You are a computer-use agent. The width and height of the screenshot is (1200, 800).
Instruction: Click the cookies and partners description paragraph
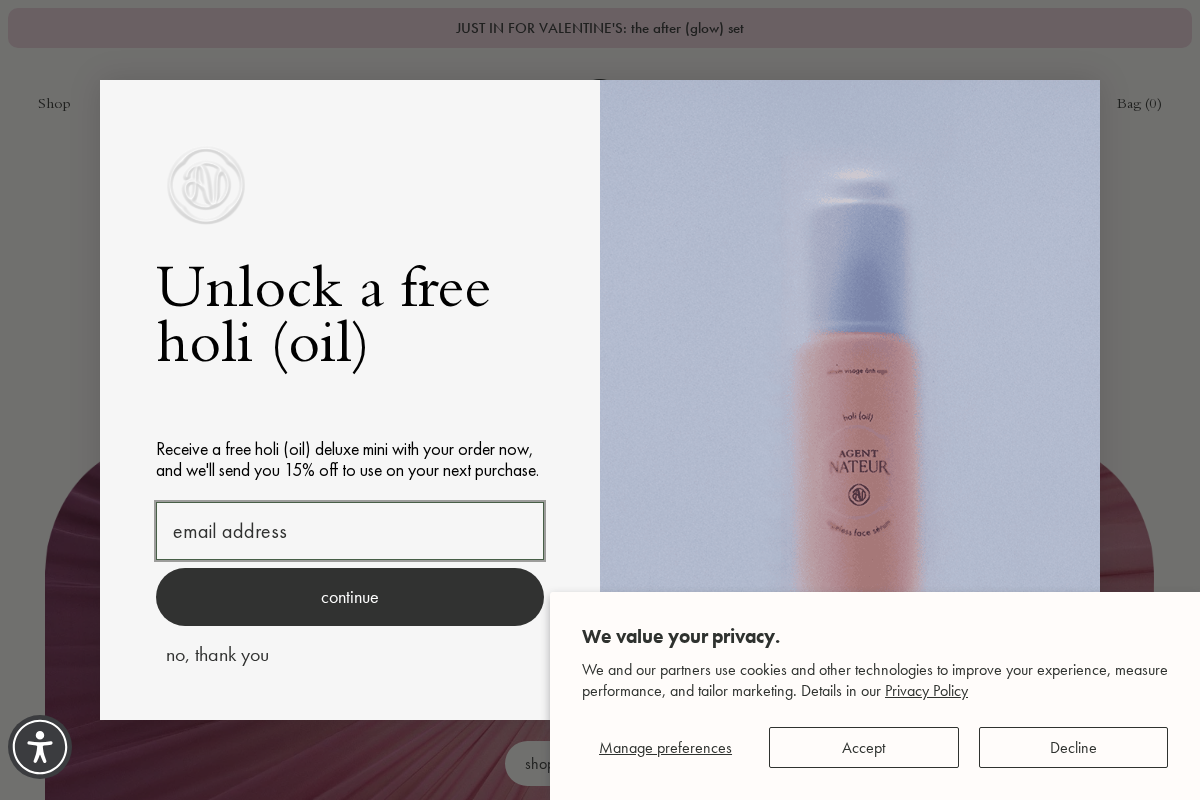pos(875,680)
